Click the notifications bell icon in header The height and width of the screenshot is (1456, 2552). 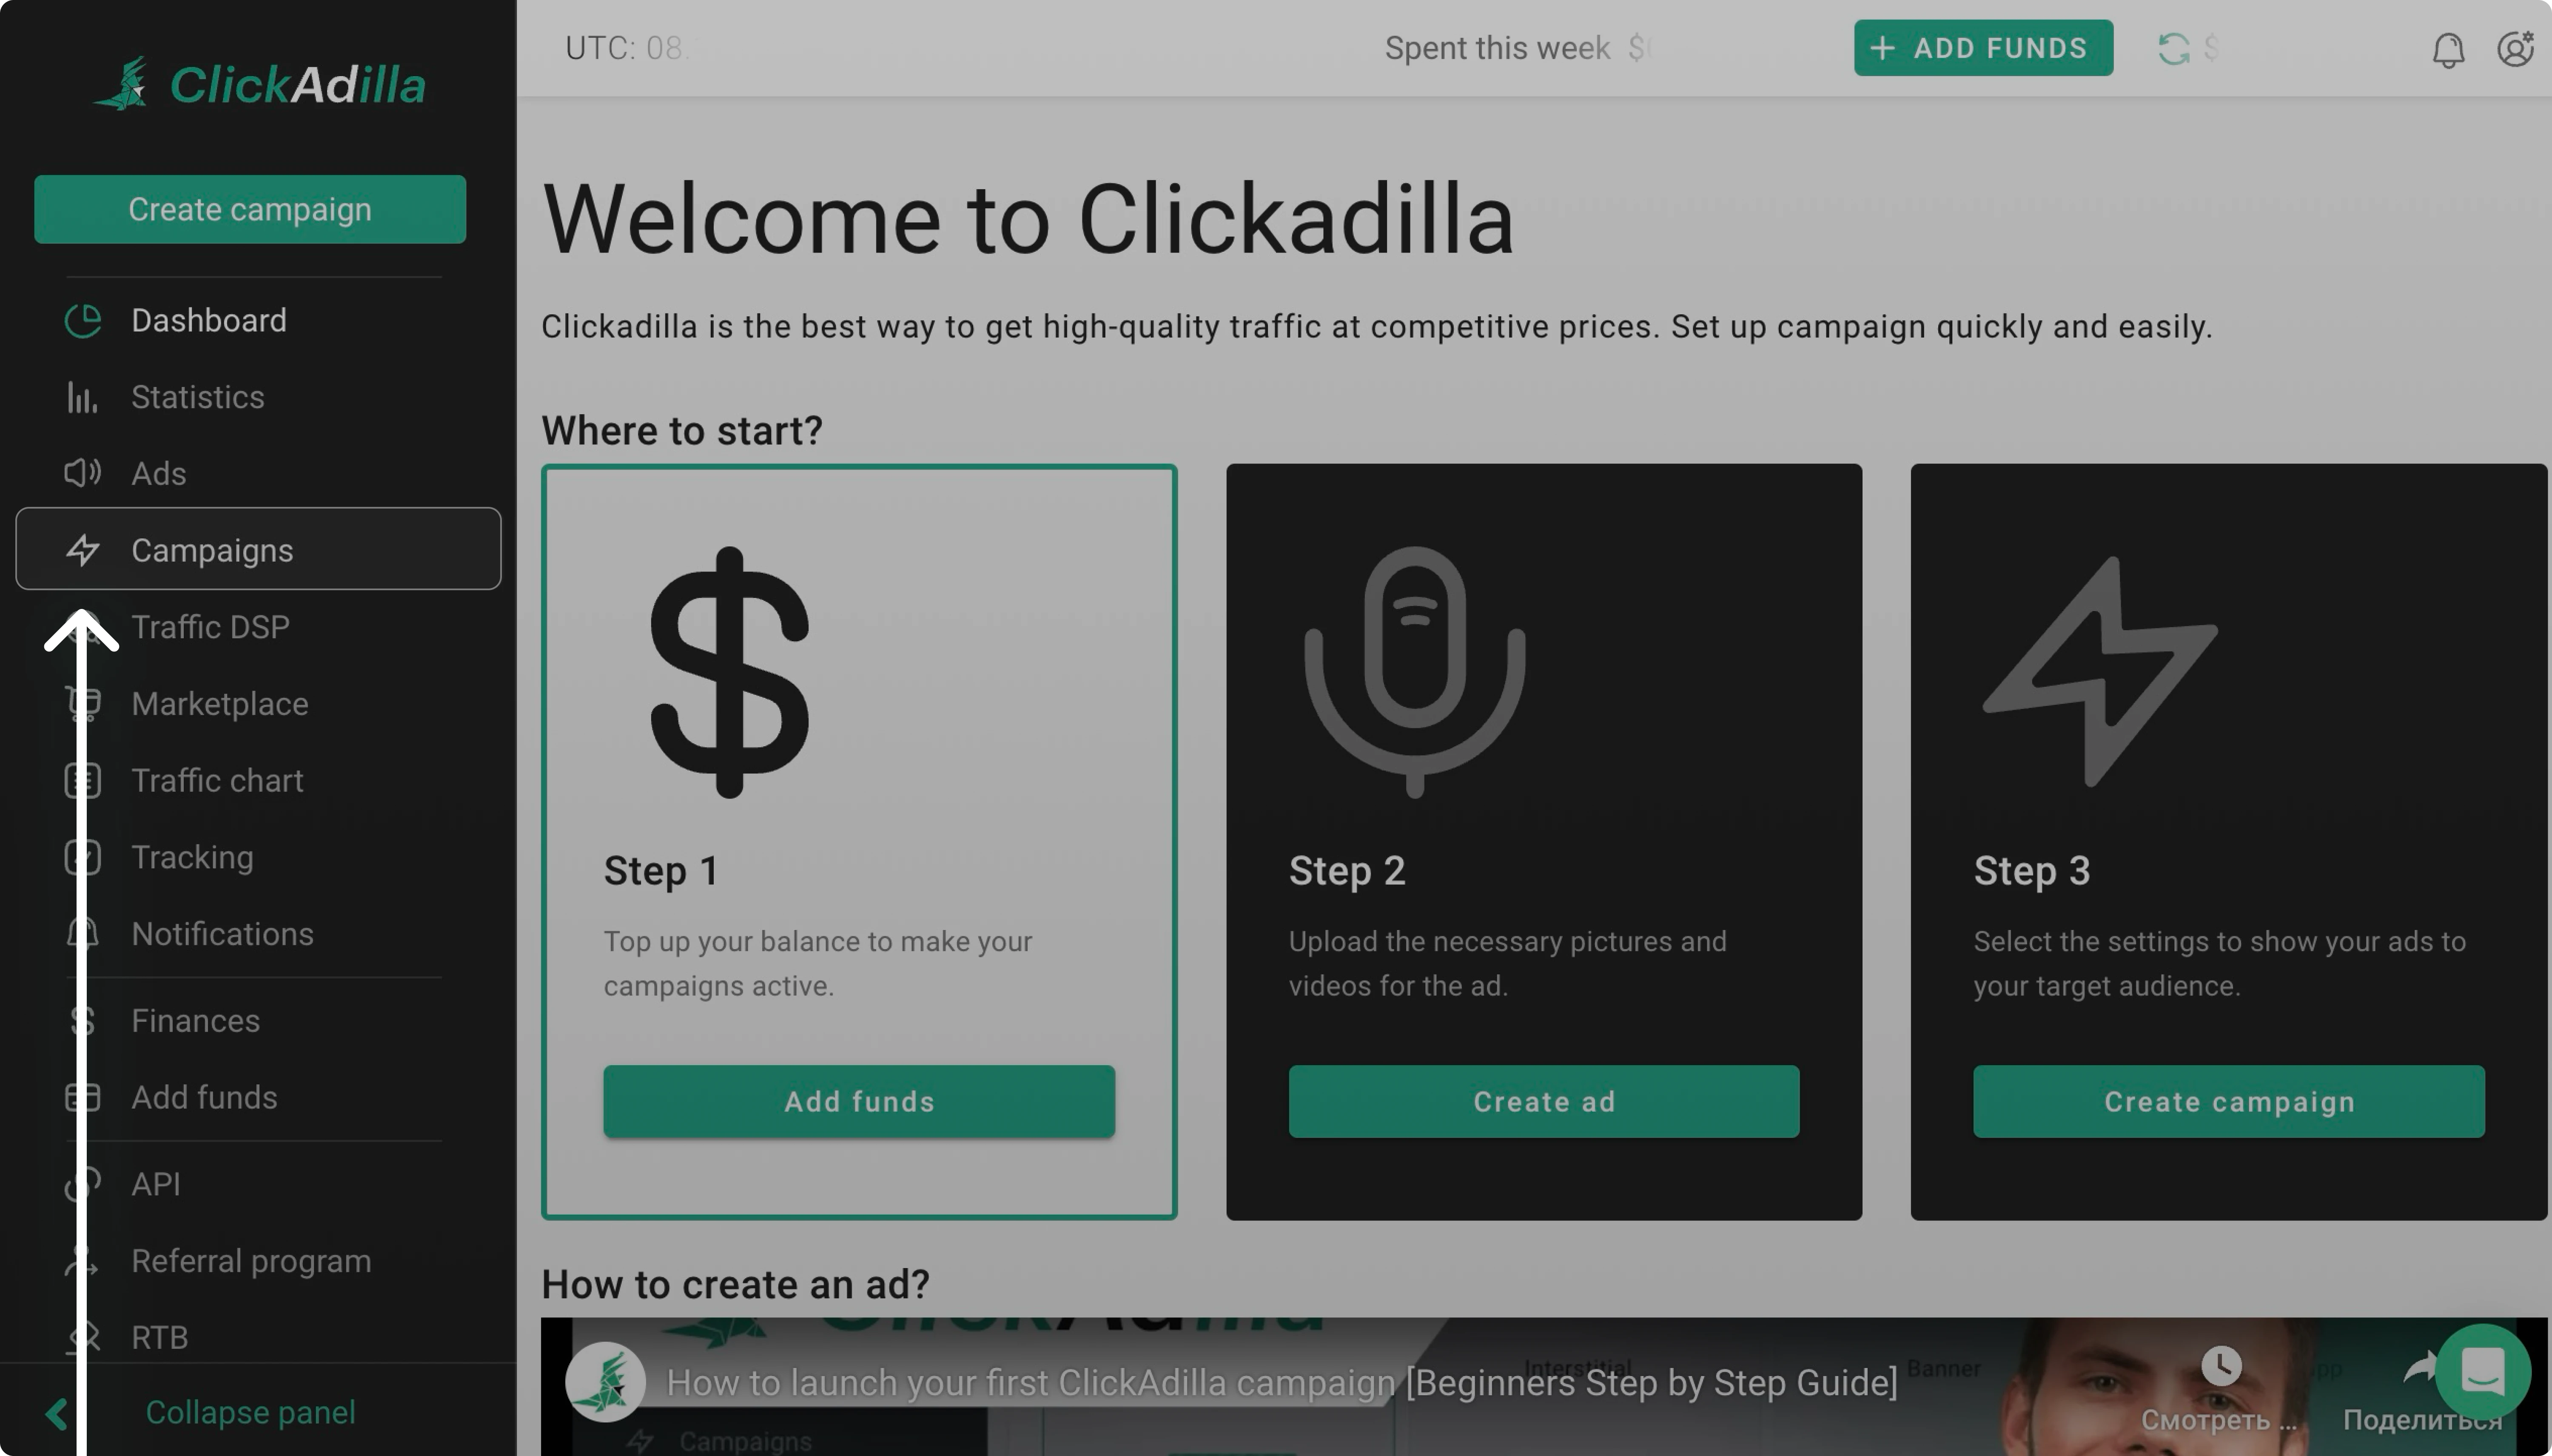(x=2448, y=49)
